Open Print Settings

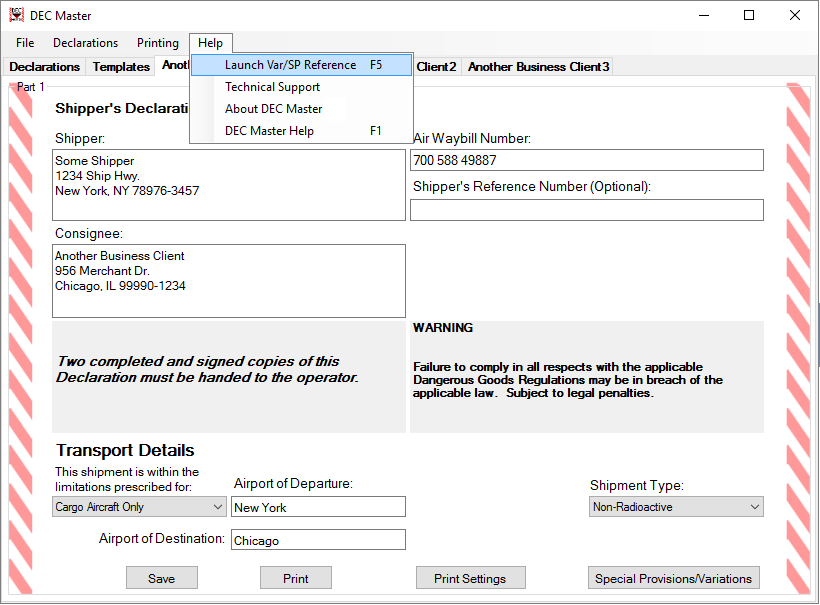pyautogui.click(x=470, y=578)
